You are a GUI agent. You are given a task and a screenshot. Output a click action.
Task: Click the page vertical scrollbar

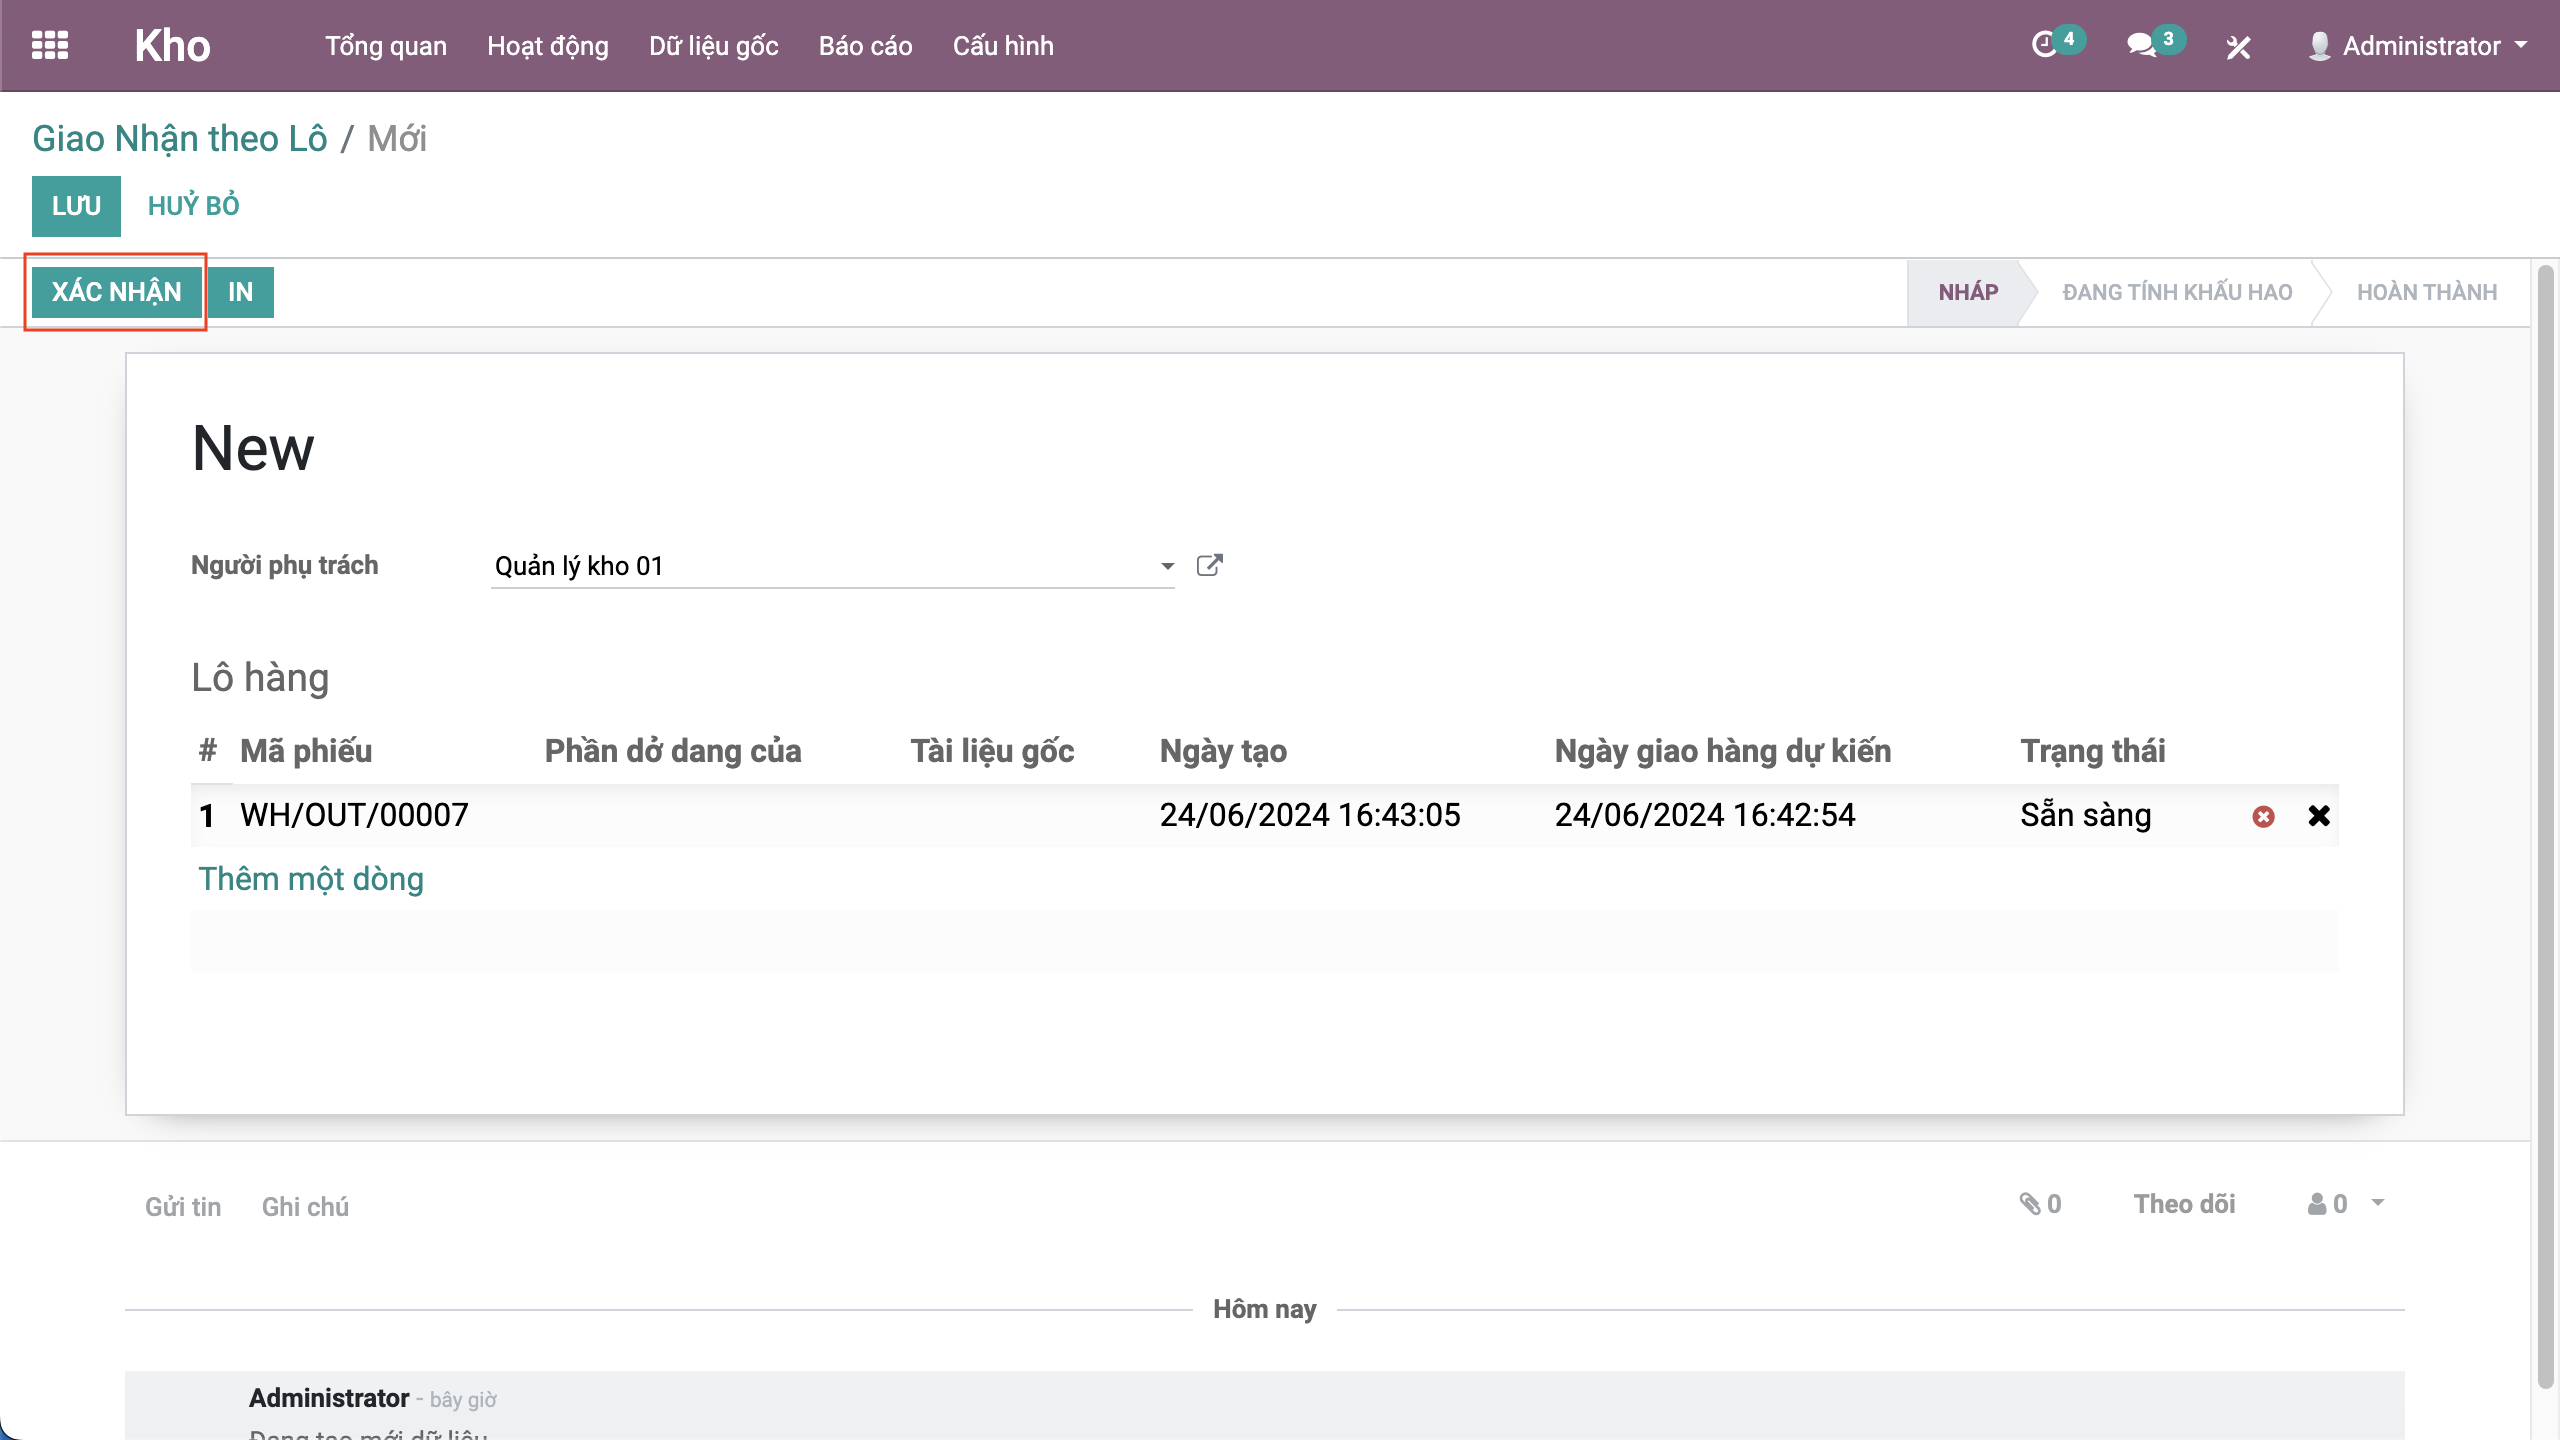[2546, 800]
